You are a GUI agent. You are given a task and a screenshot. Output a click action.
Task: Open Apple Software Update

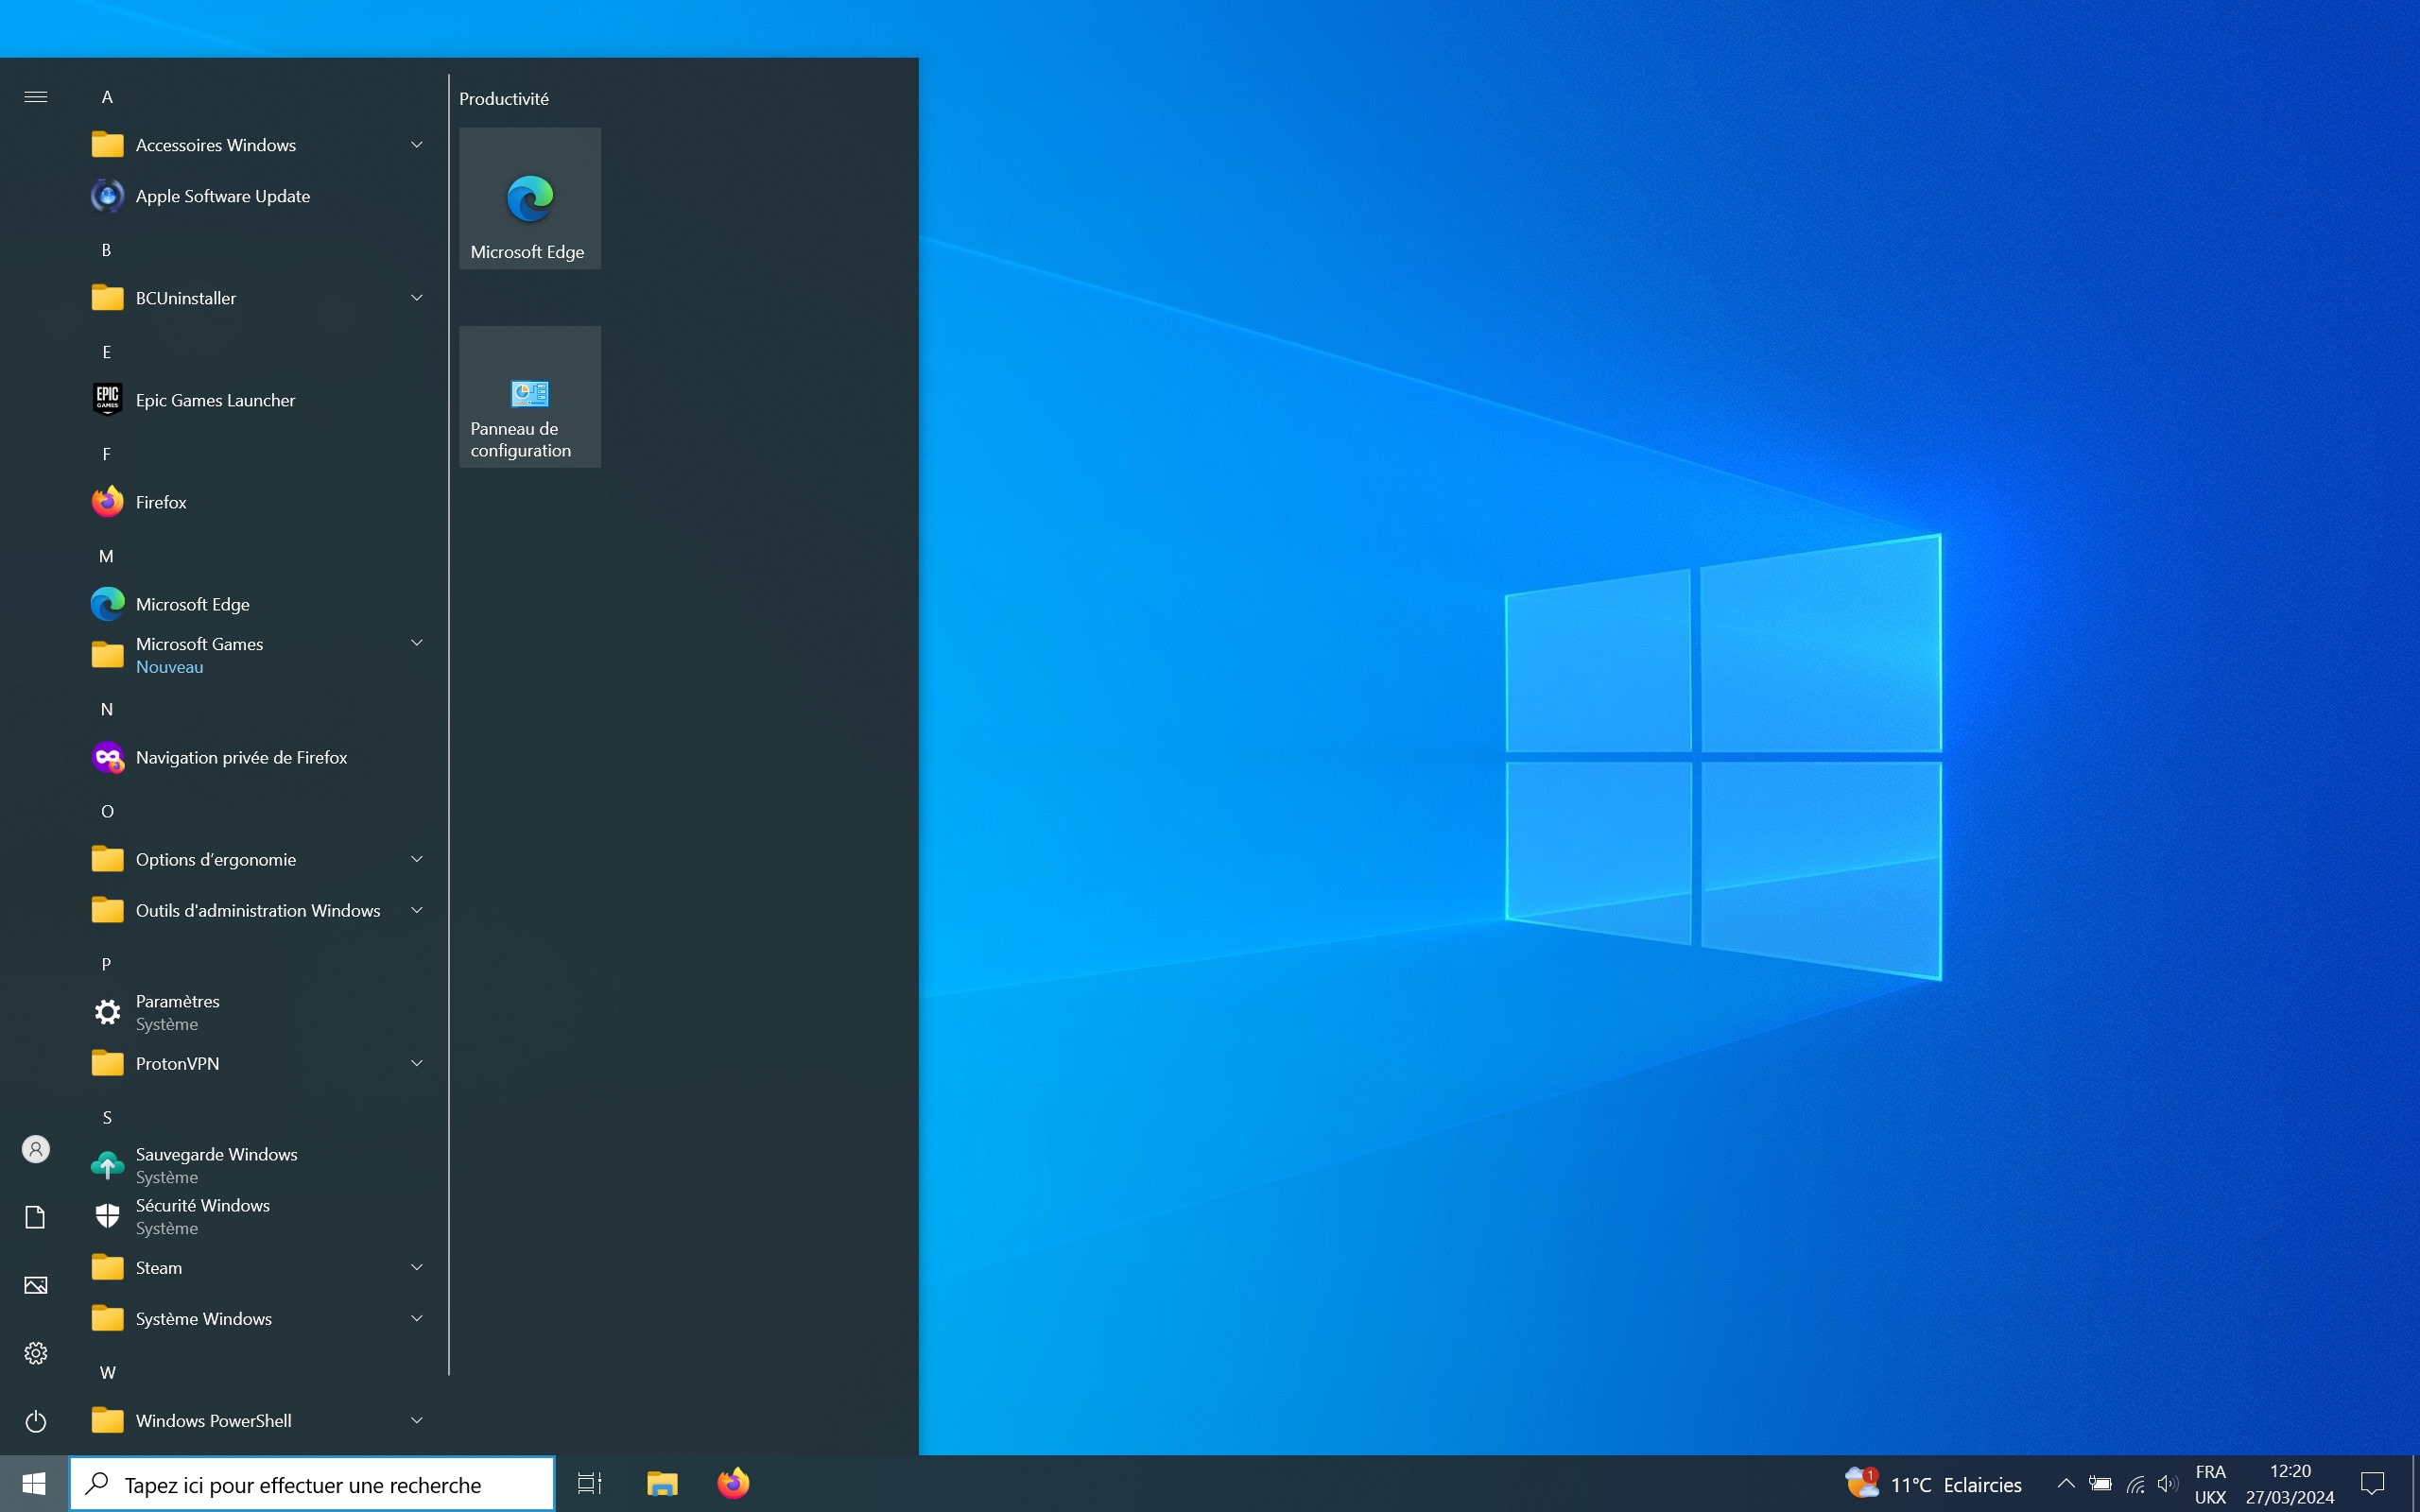(222, 196)
